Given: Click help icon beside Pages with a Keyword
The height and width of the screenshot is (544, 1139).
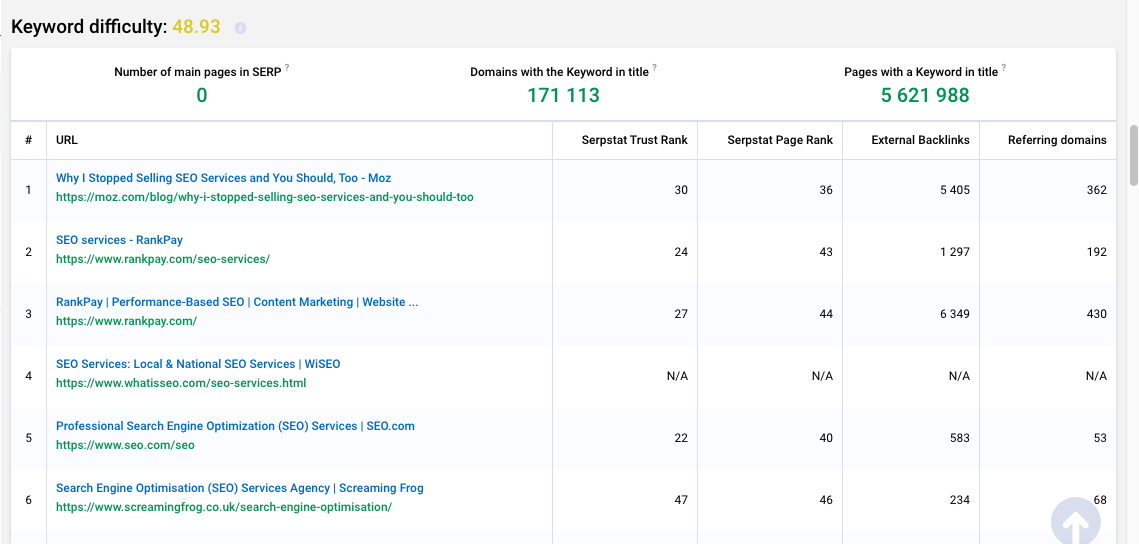Looking at the screenshot, I should point(1004,68).
